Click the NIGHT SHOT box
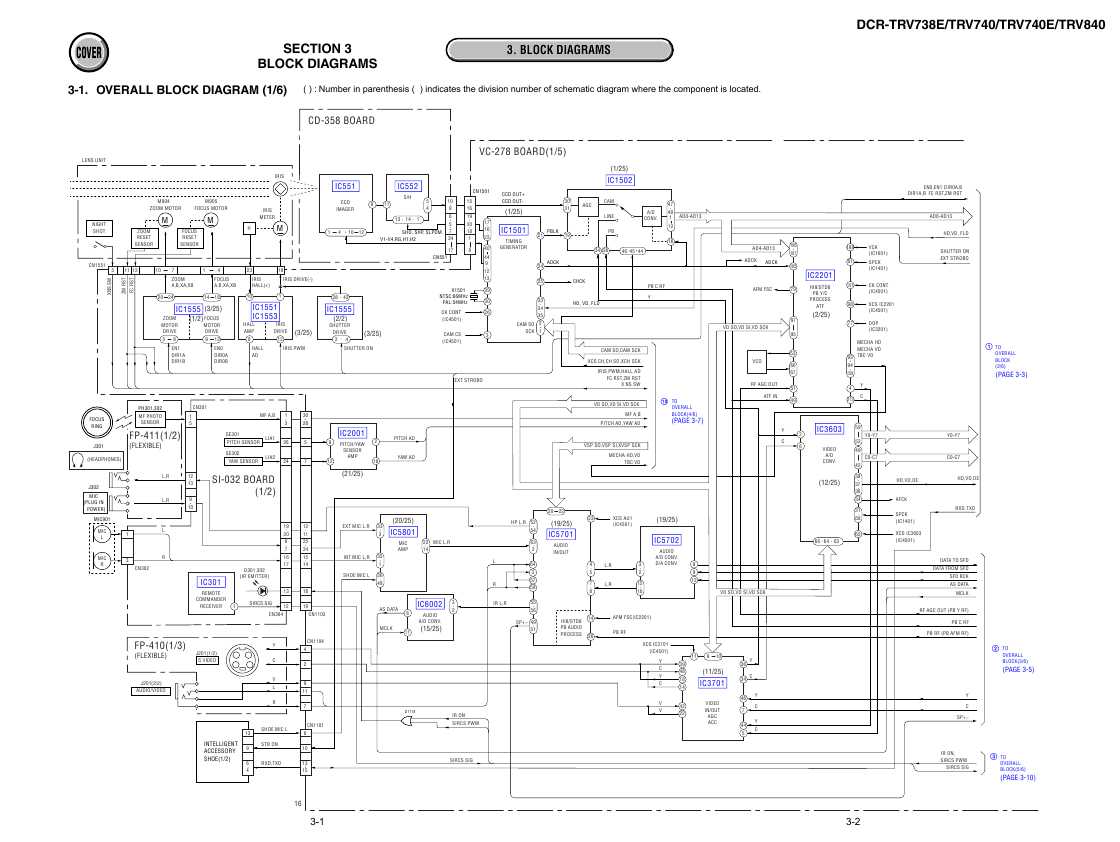 coord(99,228)
